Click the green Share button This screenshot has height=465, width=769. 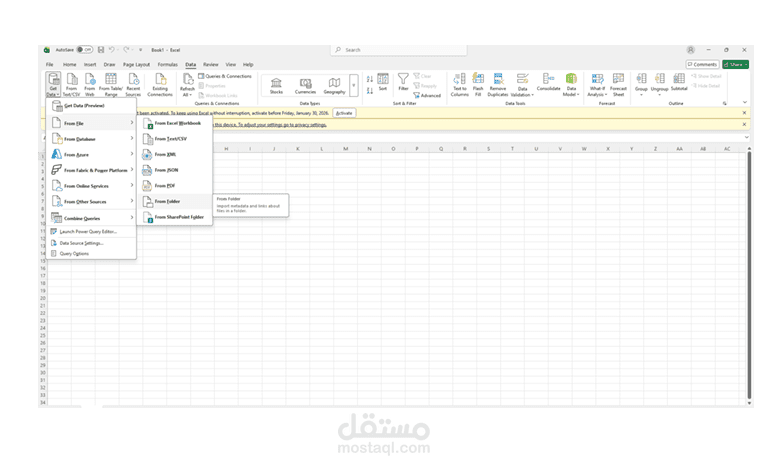pyautogui.click(x=735, y=64)
